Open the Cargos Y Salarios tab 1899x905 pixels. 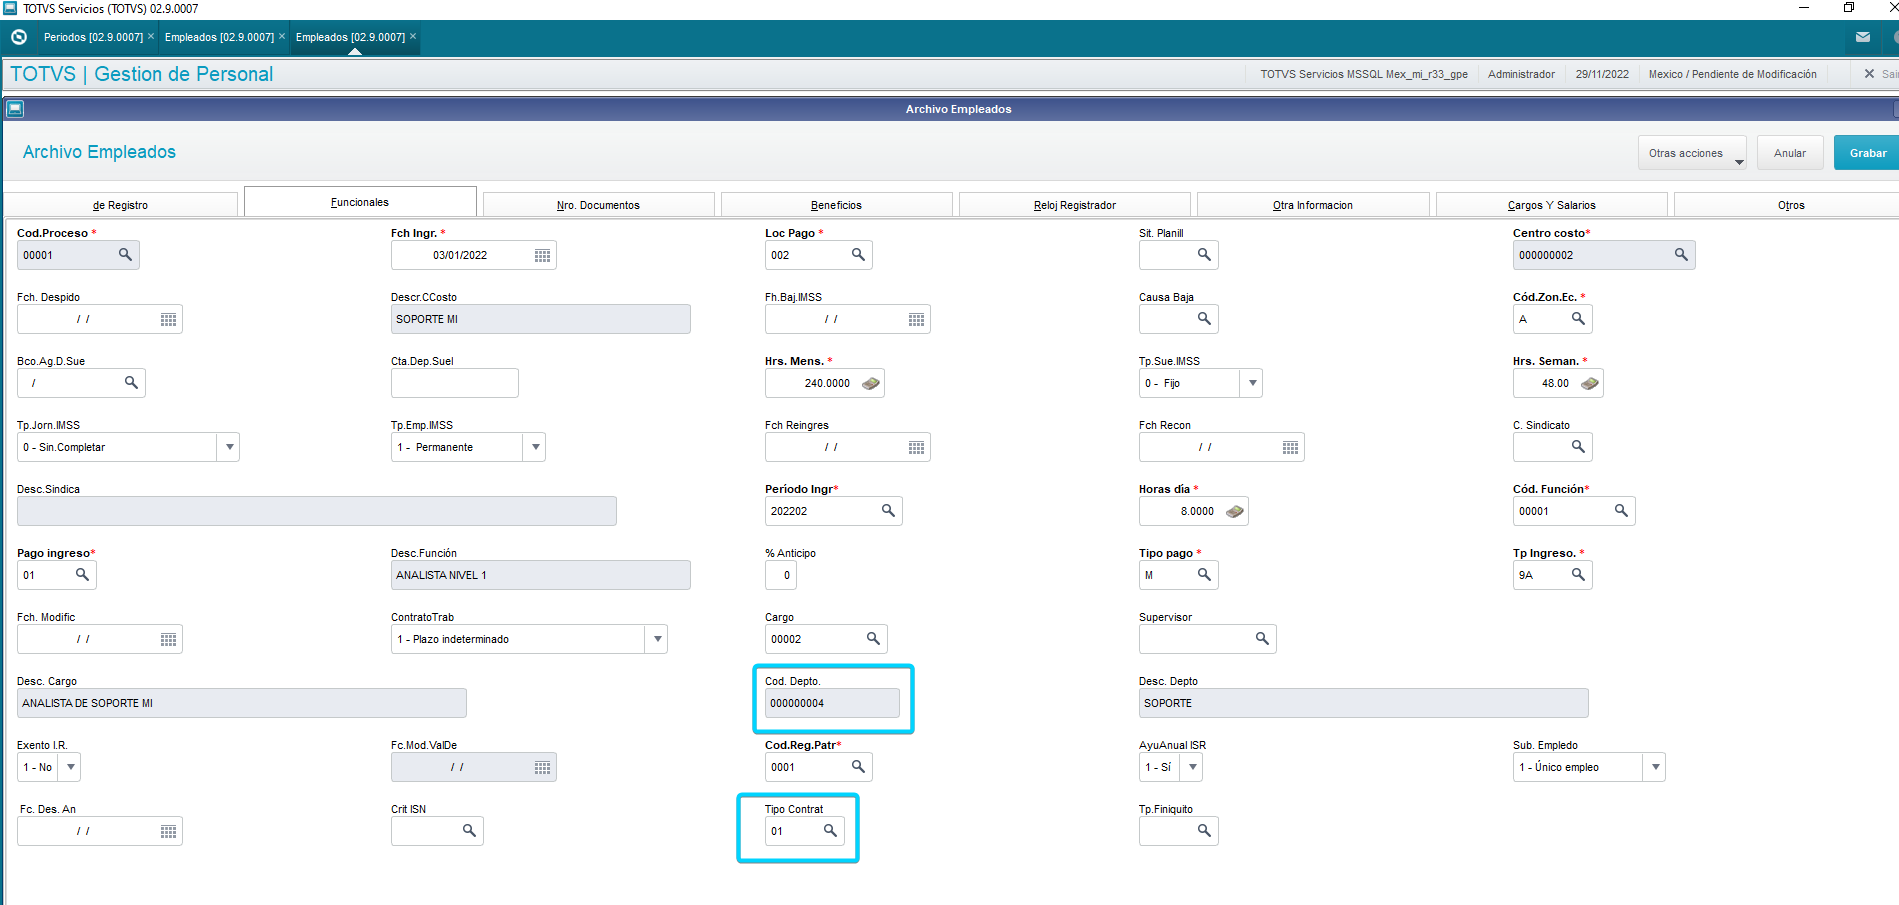(x=1551, y=205)
